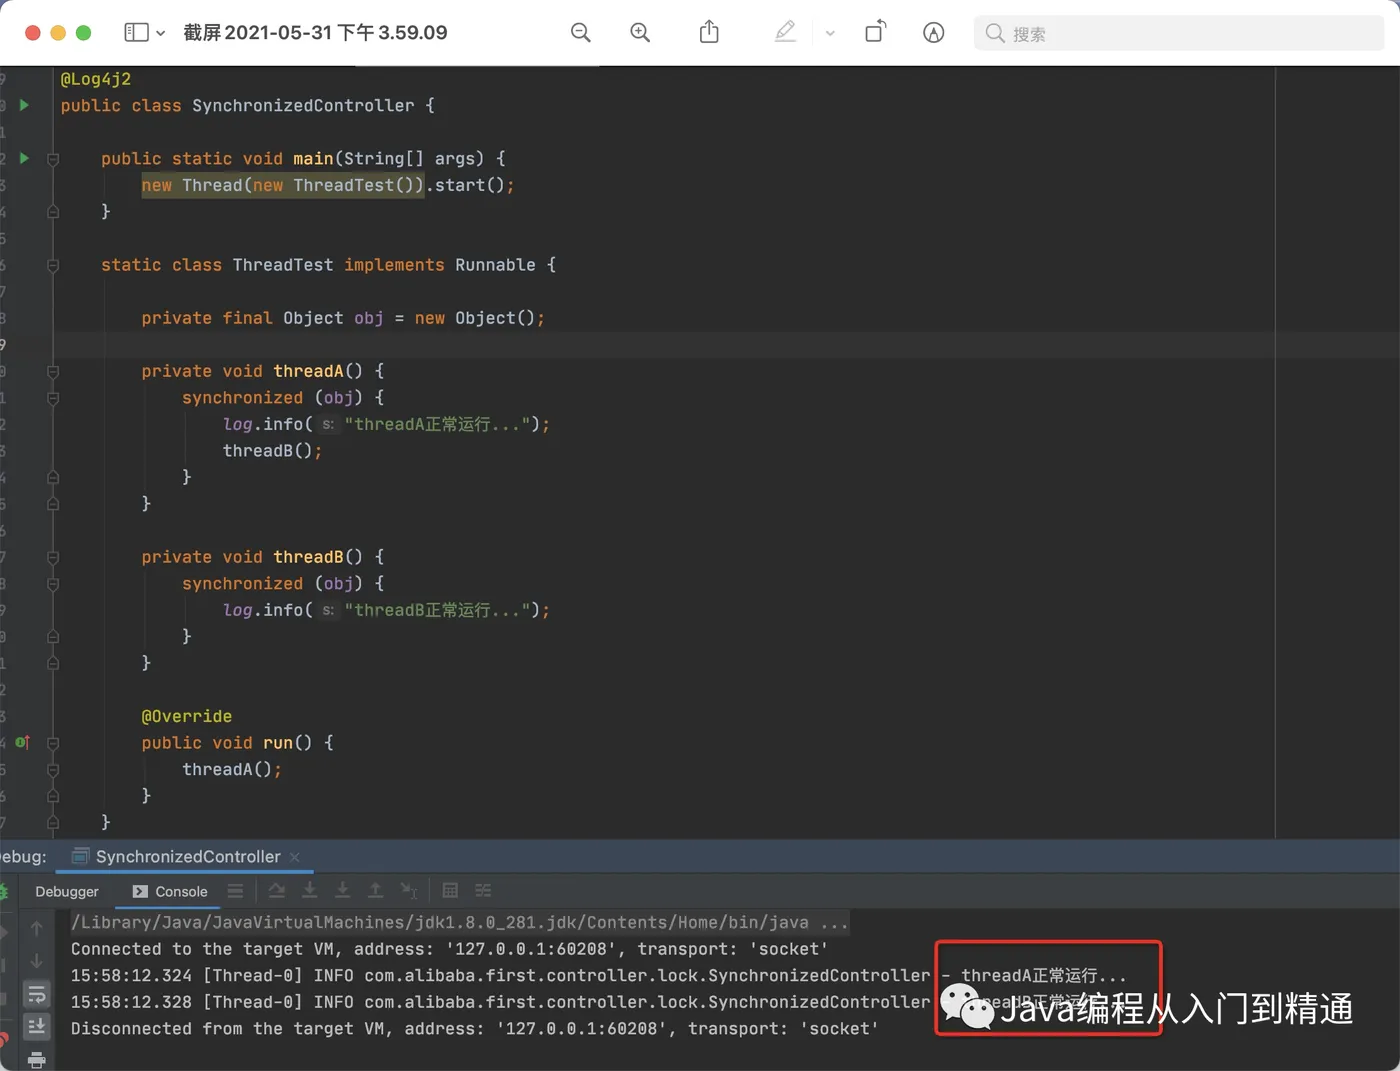Click 'static class ThreadTest implements Runnable' line
Image resolution: width=1400 pixels, height=1071 pixels.
328,265
